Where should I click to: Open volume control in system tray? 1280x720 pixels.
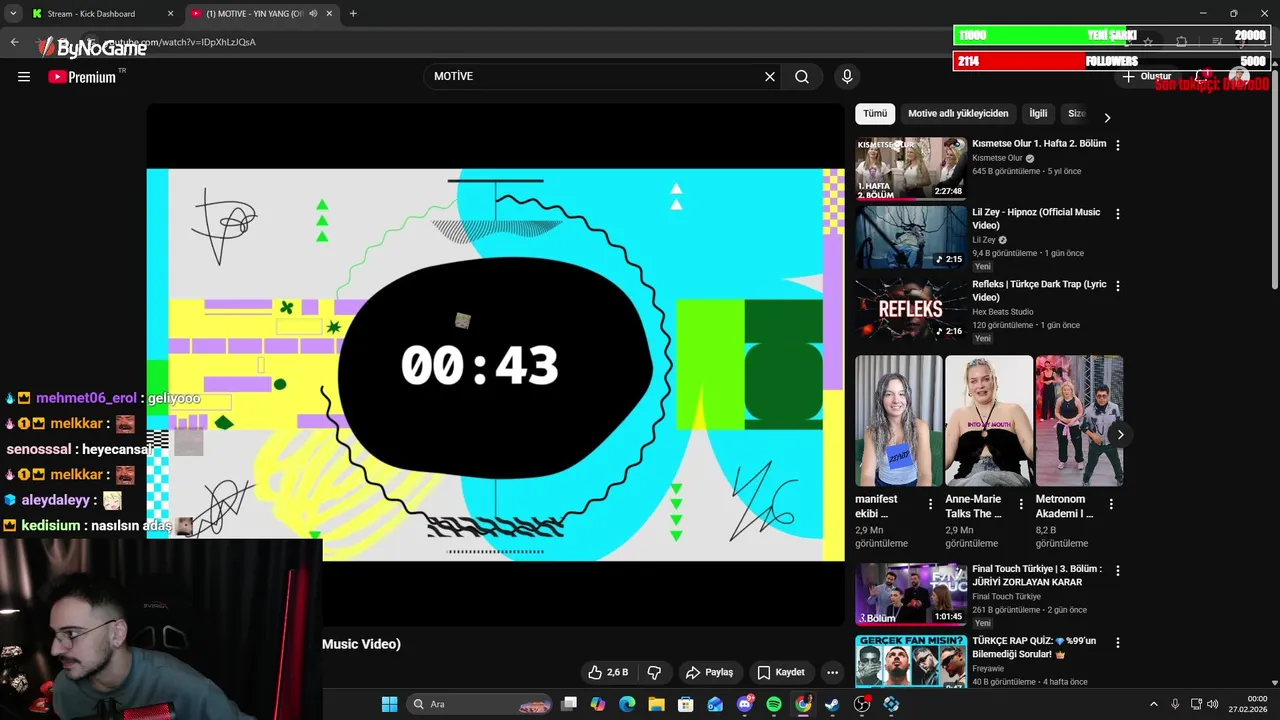click(x=1211, y=704)
